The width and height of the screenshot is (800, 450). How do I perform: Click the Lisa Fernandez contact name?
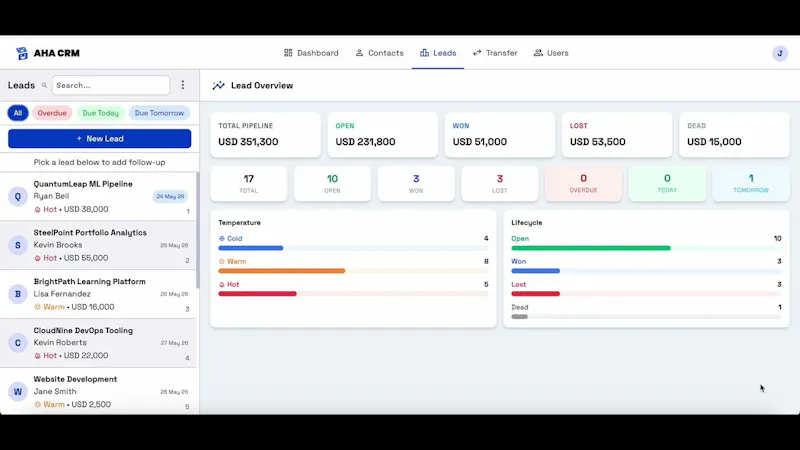62,294
